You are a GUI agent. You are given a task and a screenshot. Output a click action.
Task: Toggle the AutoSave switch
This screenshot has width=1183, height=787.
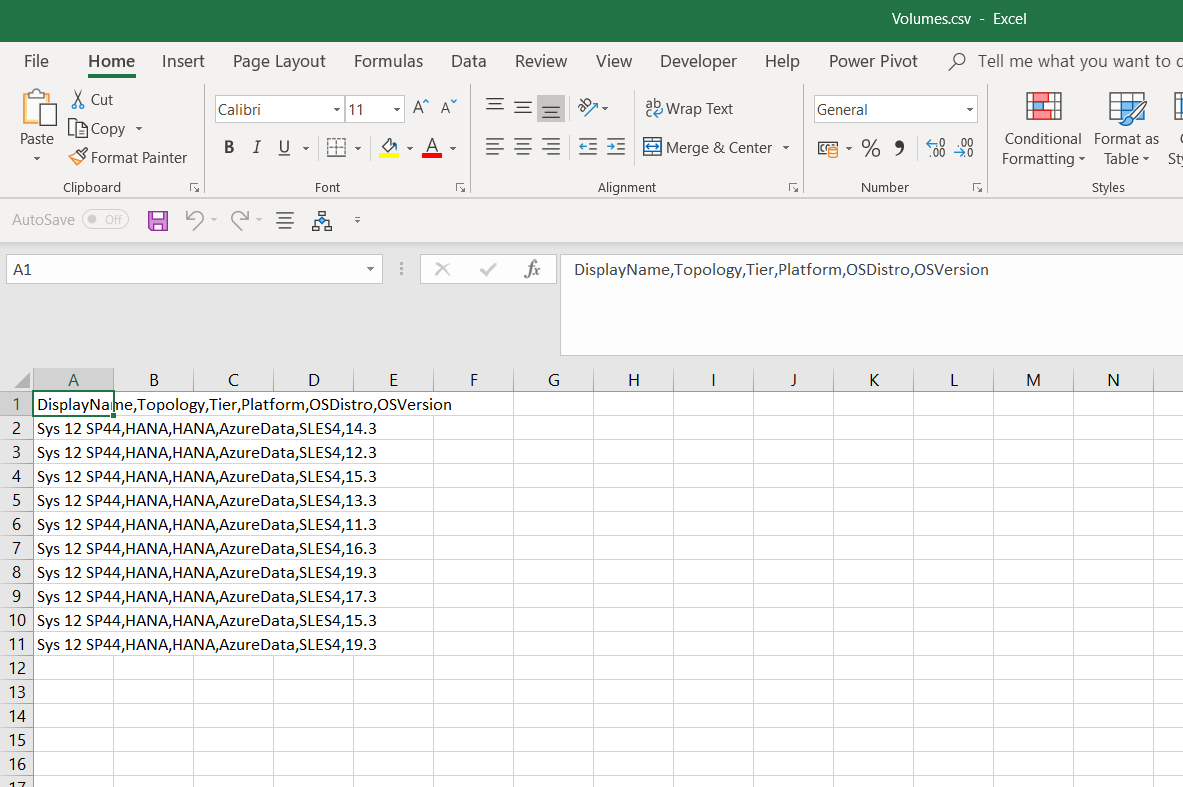click(x=105, y=219)
